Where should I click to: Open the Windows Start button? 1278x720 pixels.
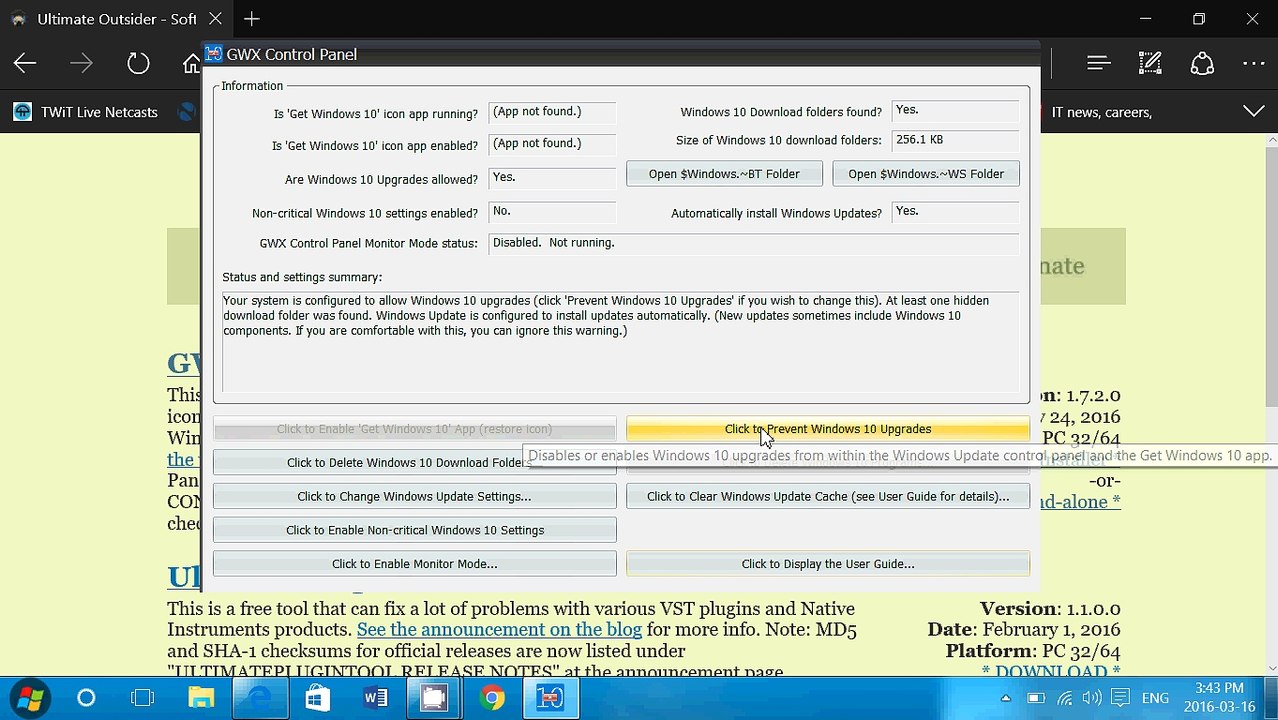[30, 697]
